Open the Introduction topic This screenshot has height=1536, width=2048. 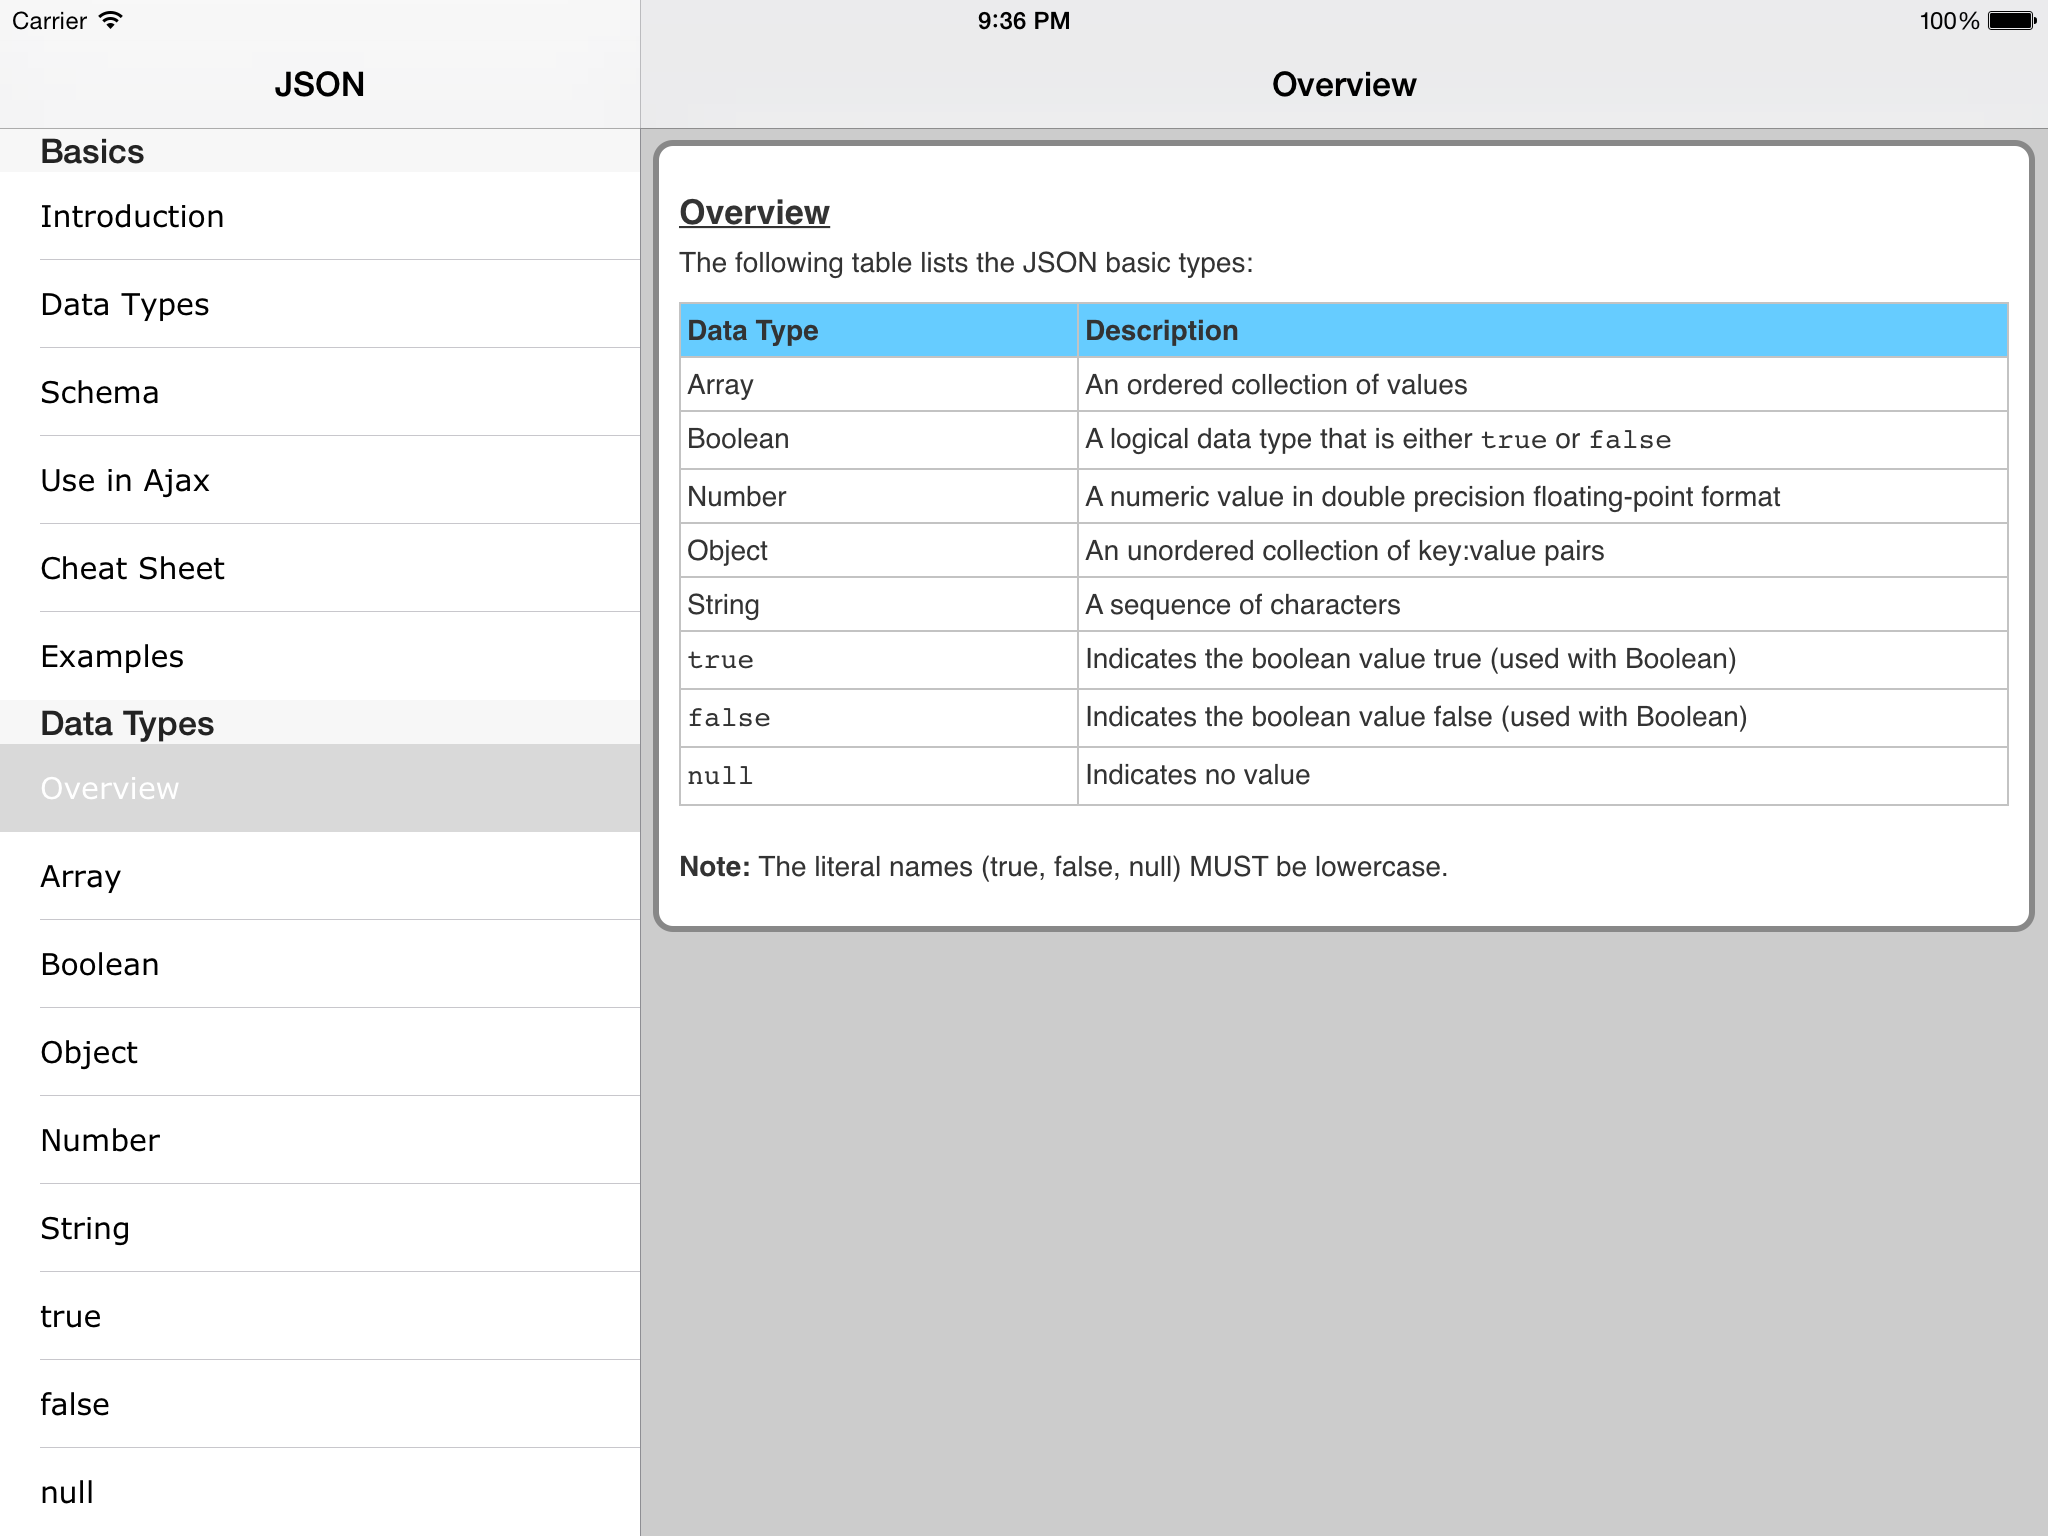[132, 217]
